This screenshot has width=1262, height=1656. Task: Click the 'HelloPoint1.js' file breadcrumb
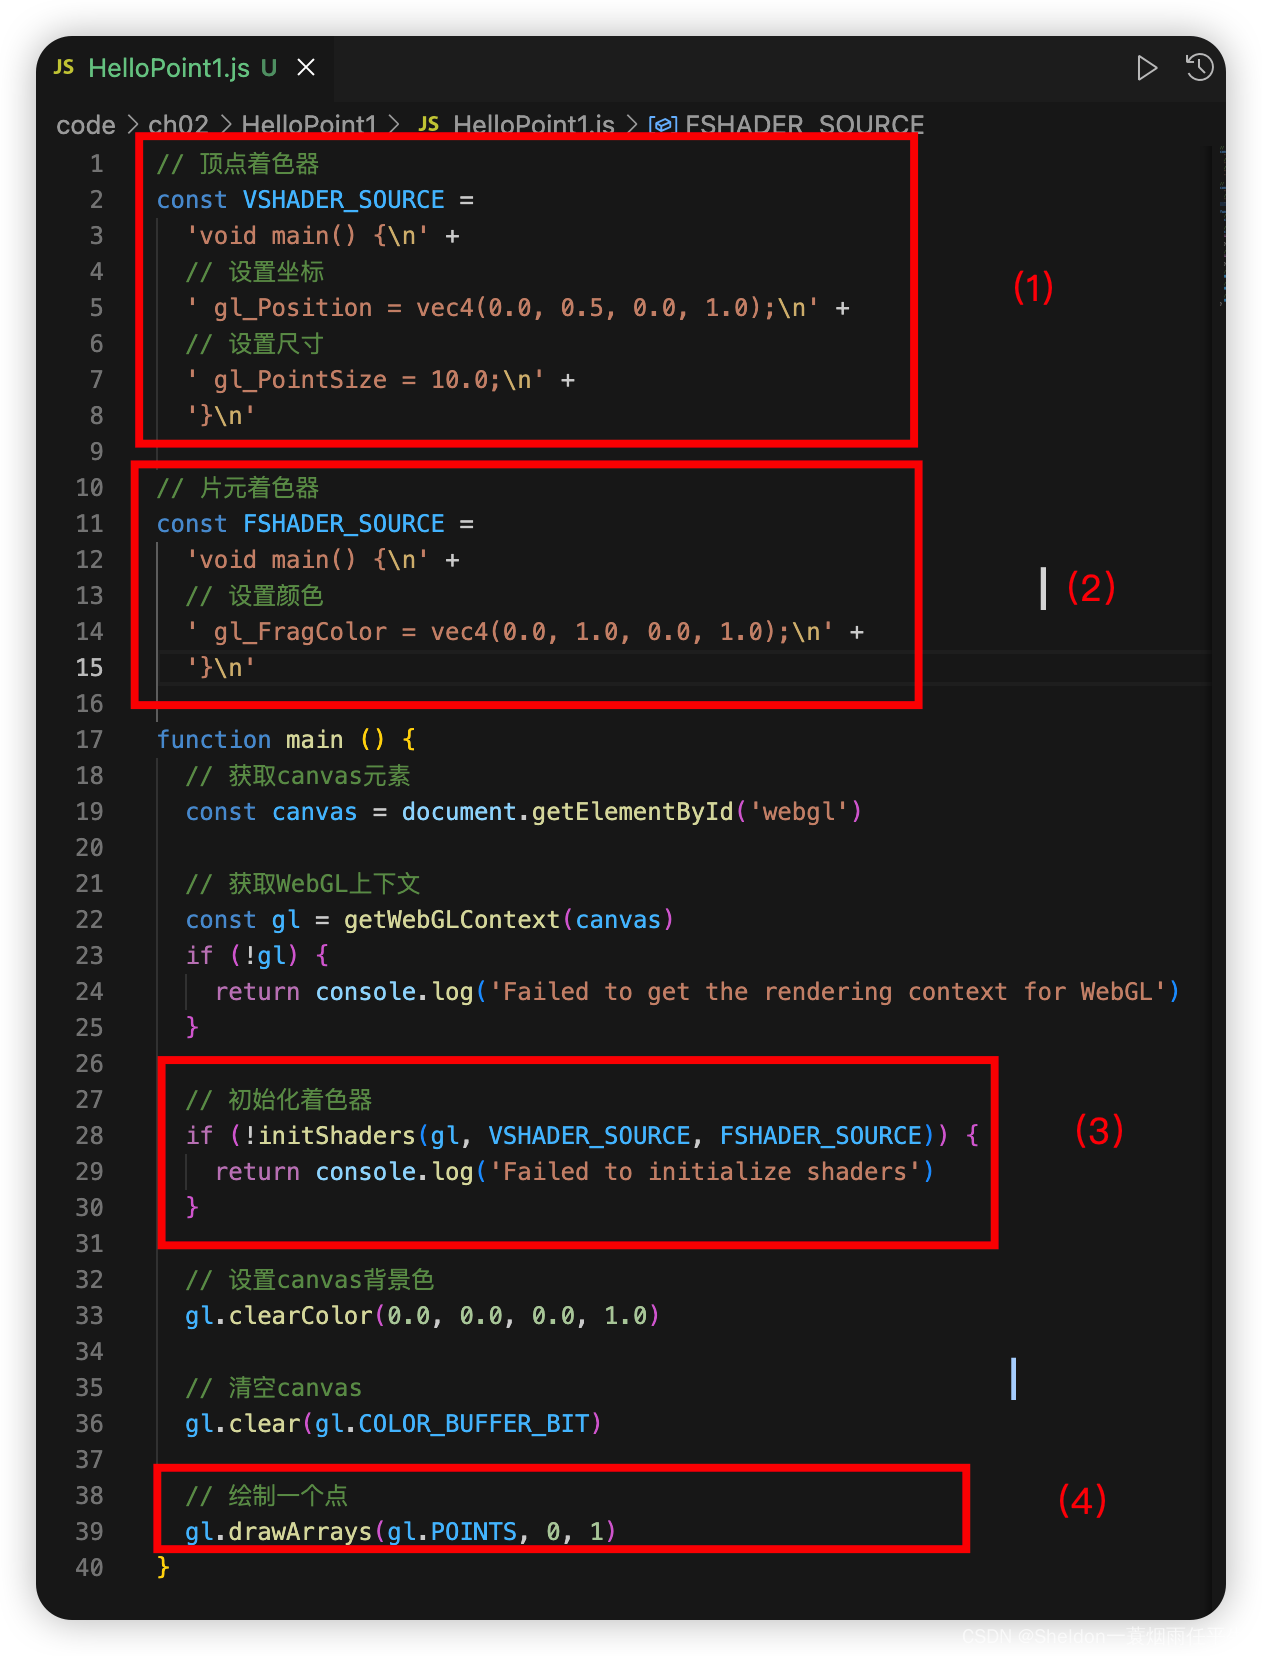pos(534,124)
